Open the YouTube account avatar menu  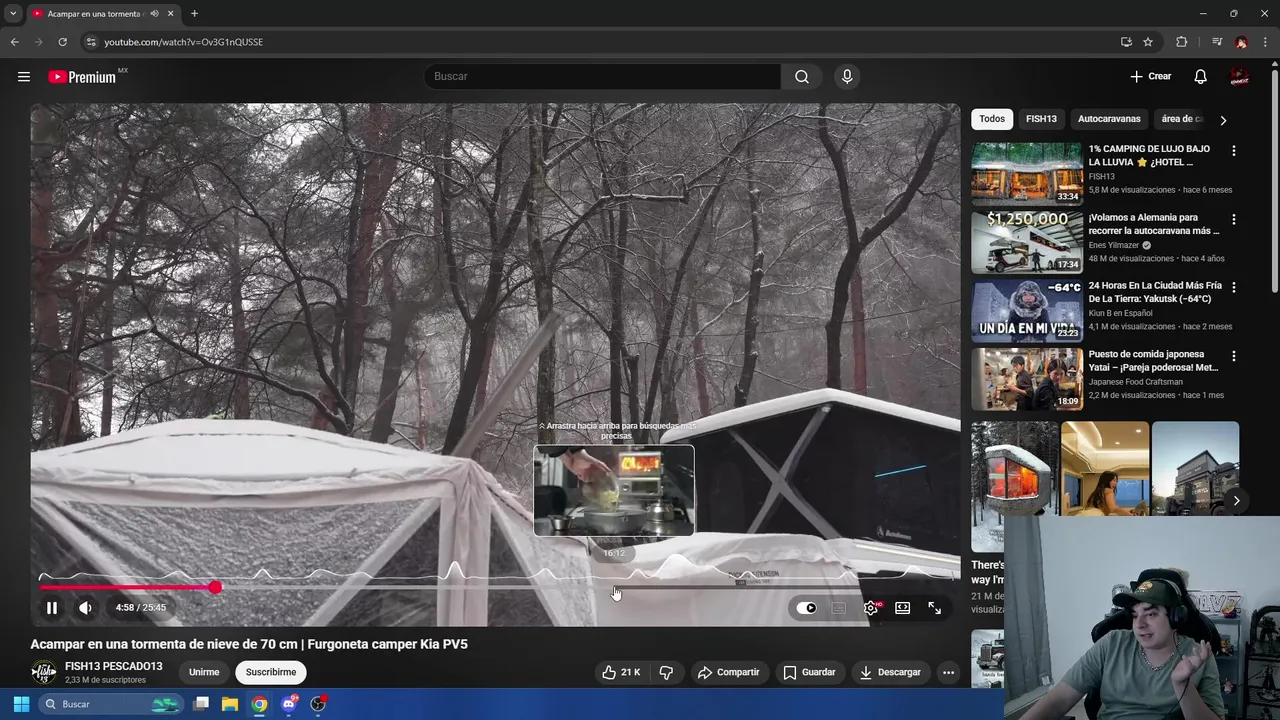[1239, 77]
